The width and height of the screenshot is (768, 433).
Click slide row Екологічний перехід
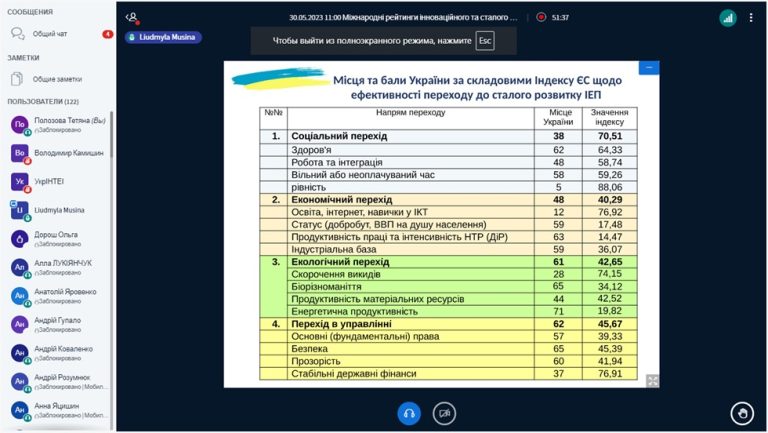point(448,262)
